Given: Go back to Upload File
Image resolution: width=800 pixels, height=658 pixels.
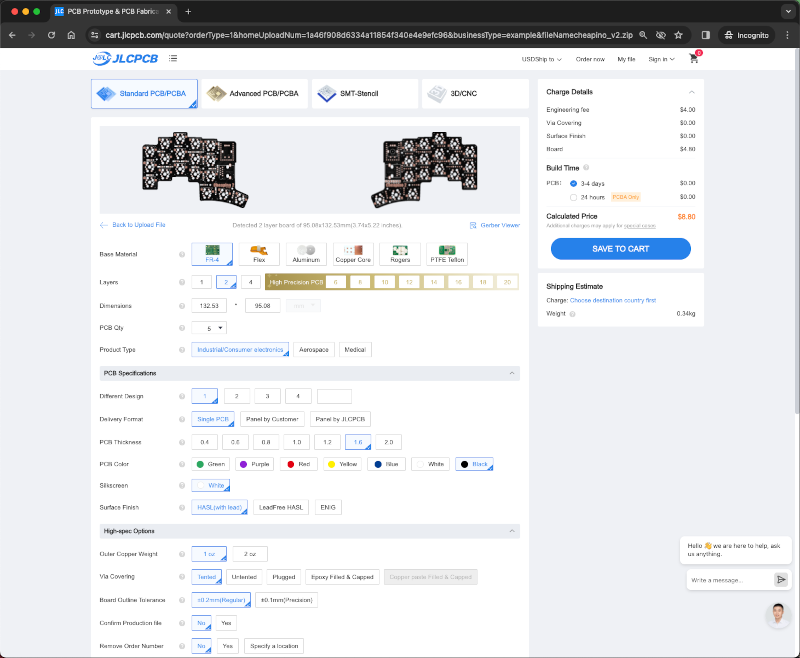Looking at the screenshot, I should (x=133, y=225).
